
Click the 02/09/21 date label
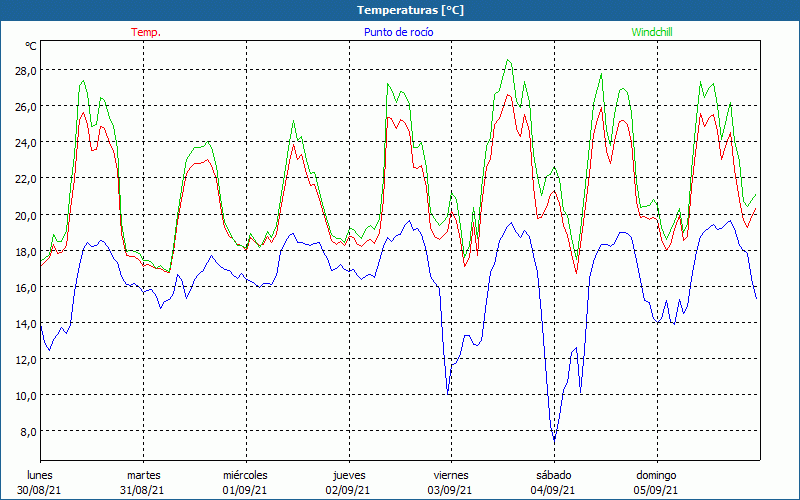pos(347,490)
